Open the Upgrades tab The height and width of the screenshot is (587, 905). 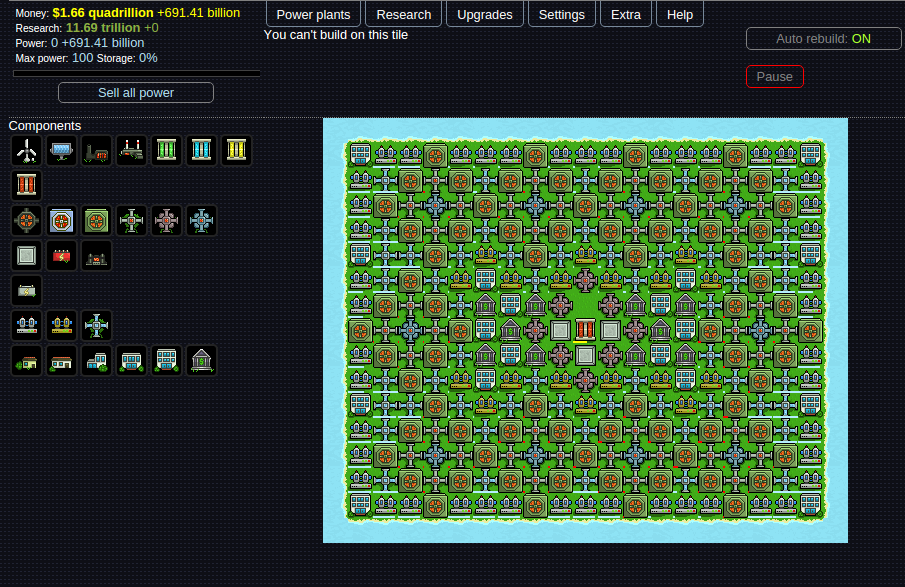tap(485, 14)
